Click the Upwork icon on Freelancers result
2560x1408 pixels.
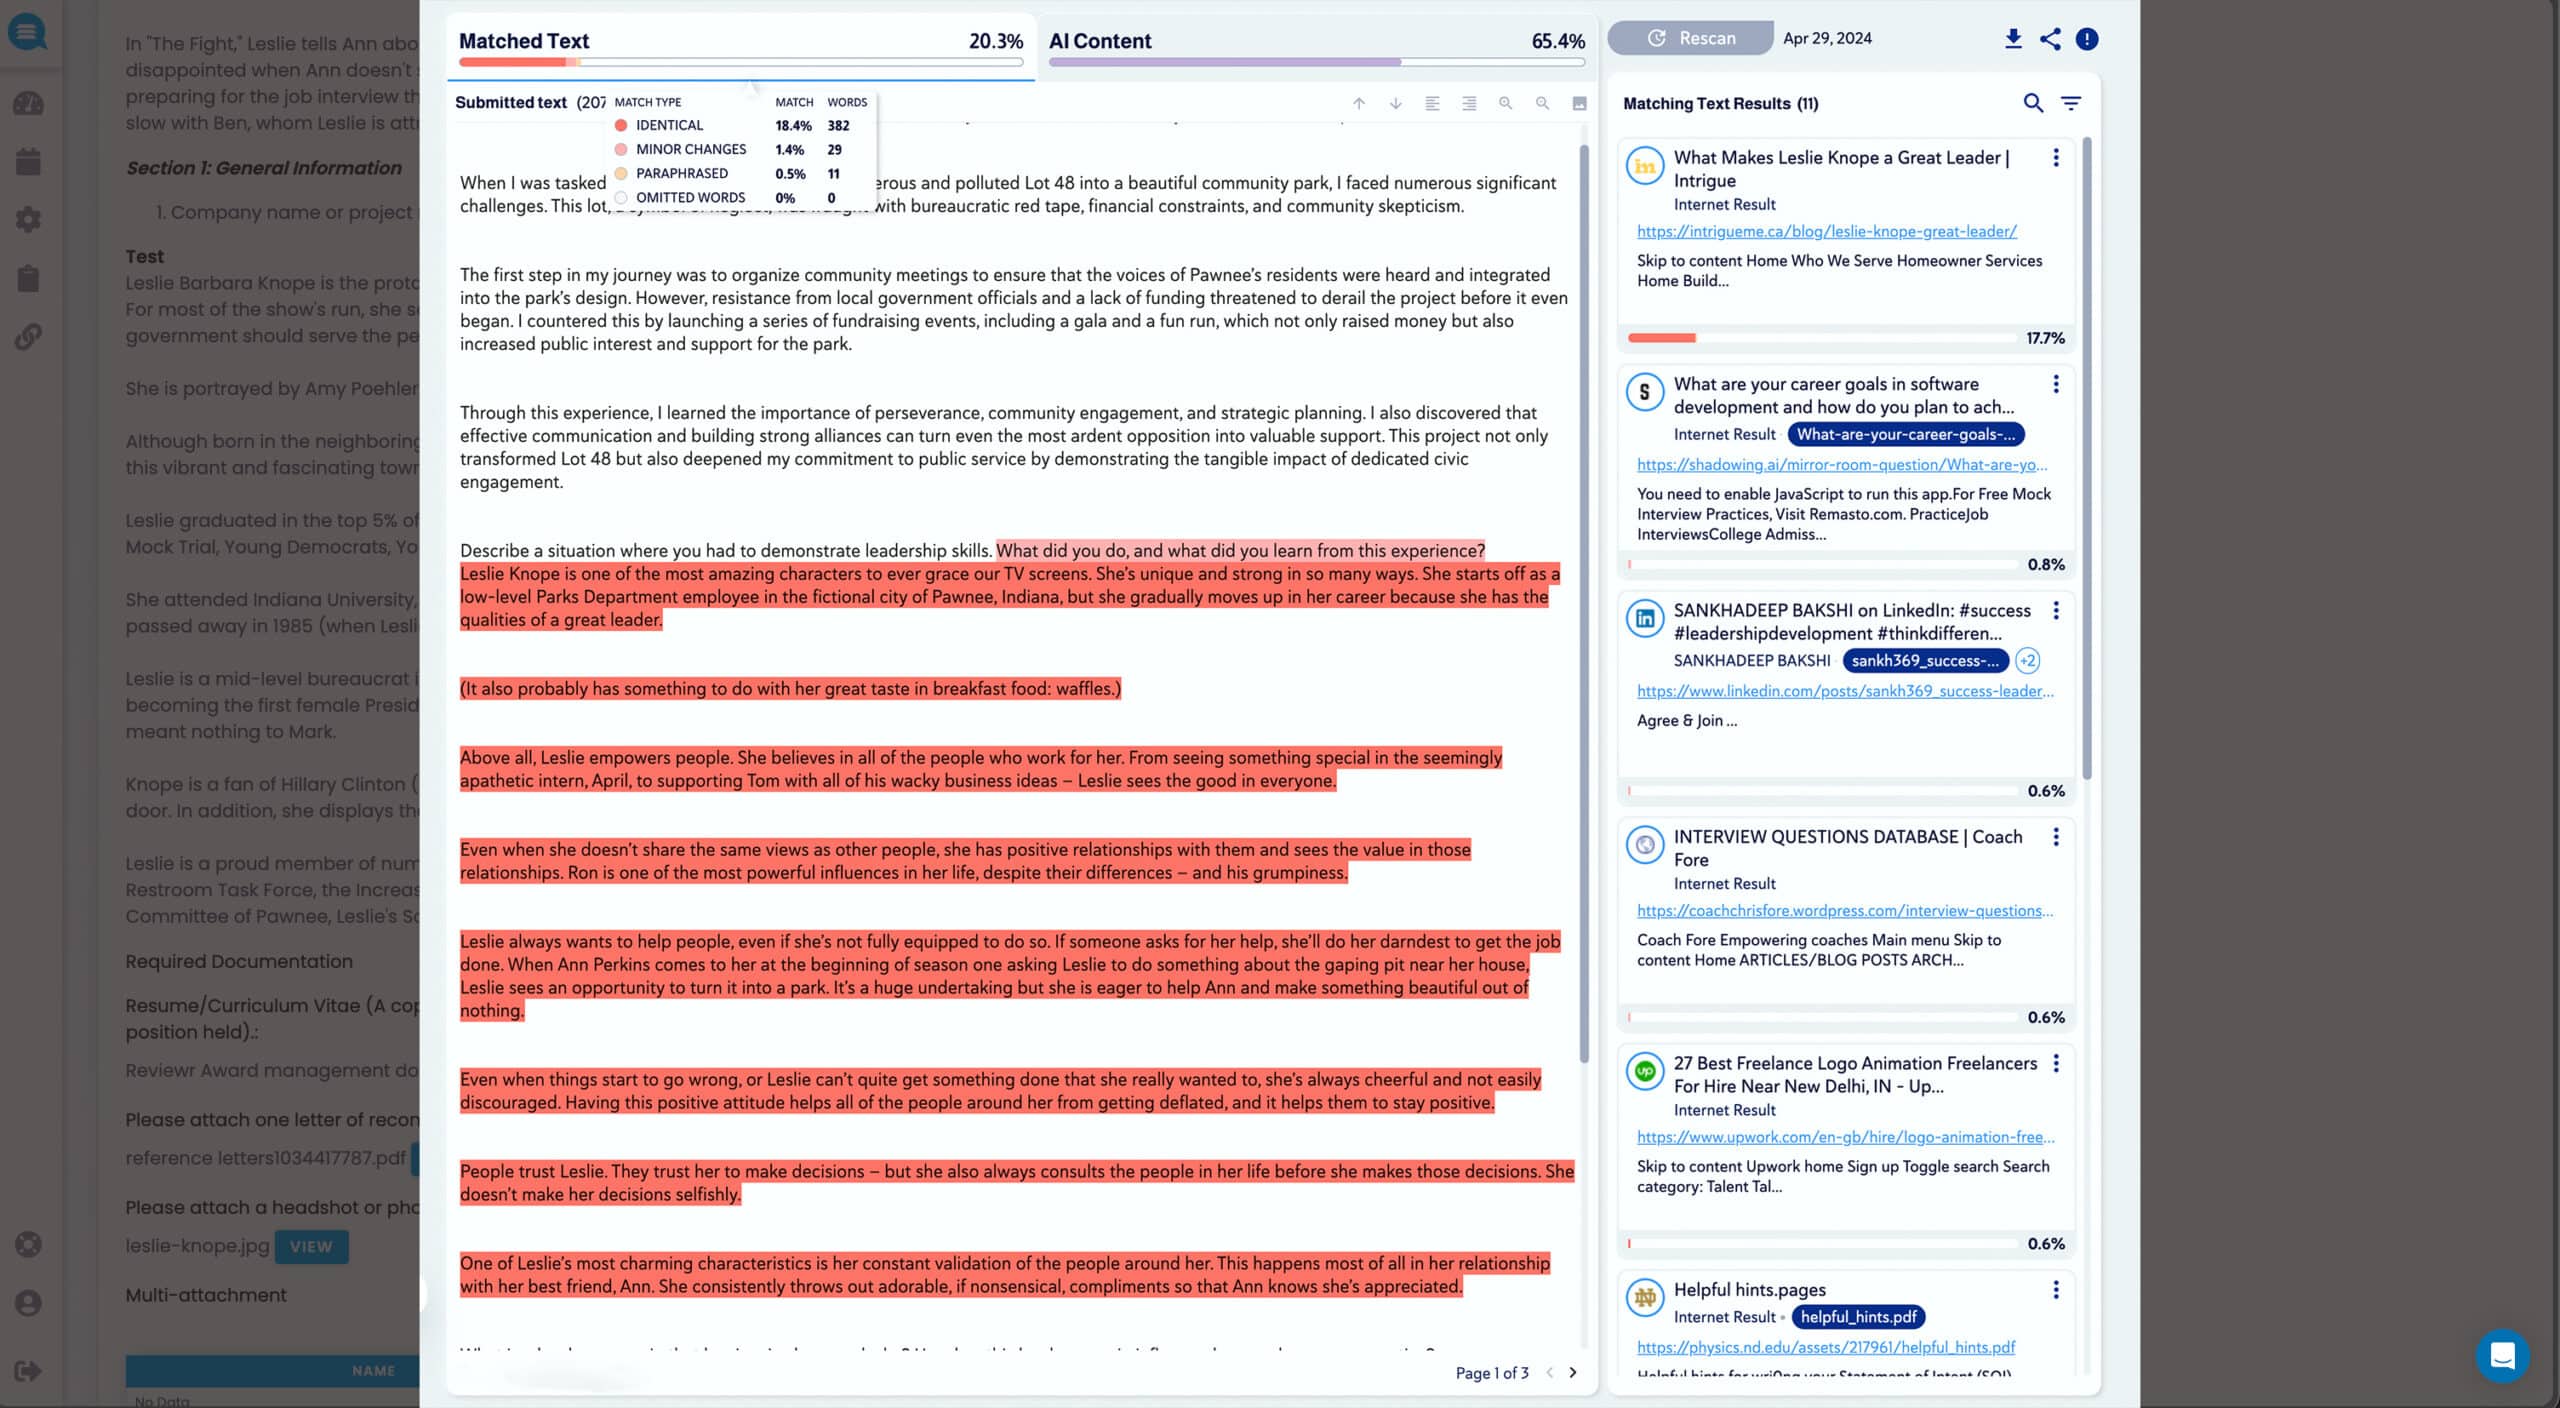click(1645, 1071)
